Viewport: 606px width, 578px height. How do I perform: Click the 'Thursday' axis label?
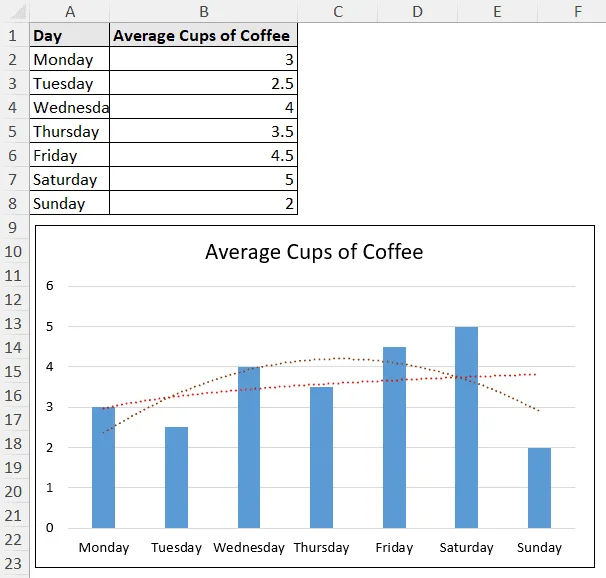point(321,547)
